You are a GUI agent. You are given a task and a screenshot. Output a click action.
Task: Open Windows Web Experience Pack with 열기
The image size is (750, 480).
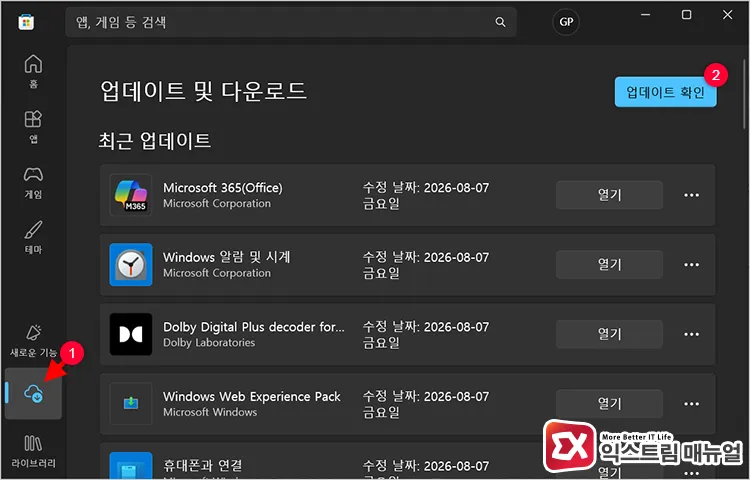point(609,404)
